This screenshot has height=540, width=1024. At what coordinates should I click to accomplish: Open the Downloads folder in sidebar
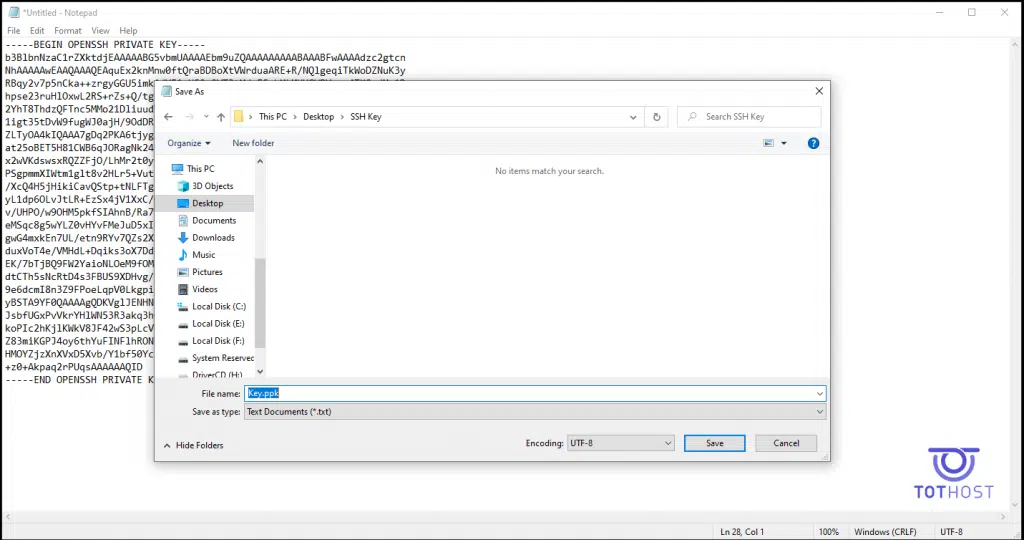point(213,238)
